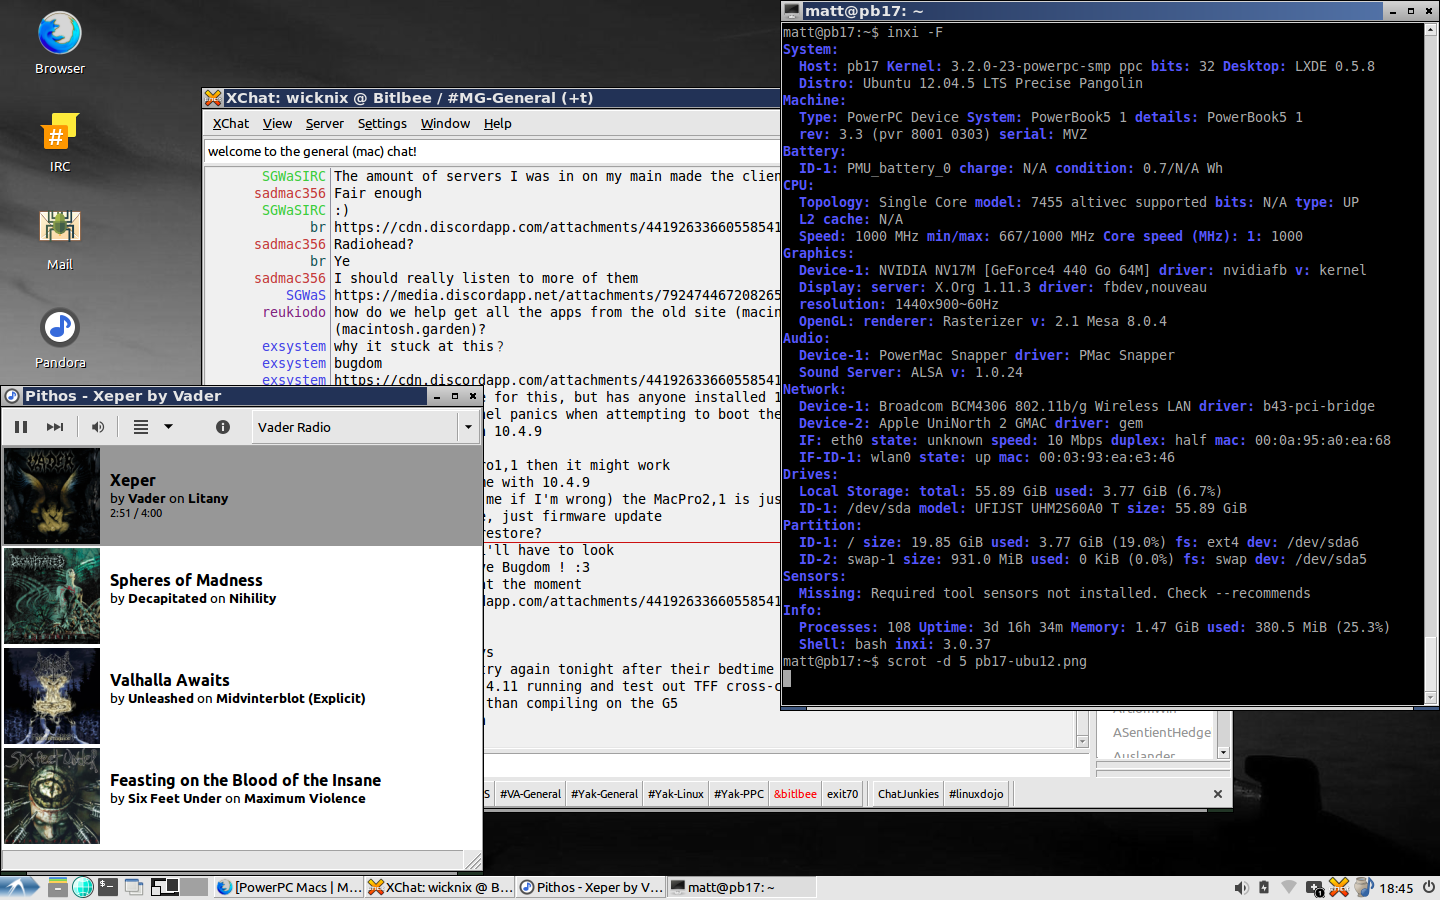This screenshot has width=1440, height=900.
Task: Switch to the #VA-General channel tab
Action: pyautogui.click(x=530, y=794)
